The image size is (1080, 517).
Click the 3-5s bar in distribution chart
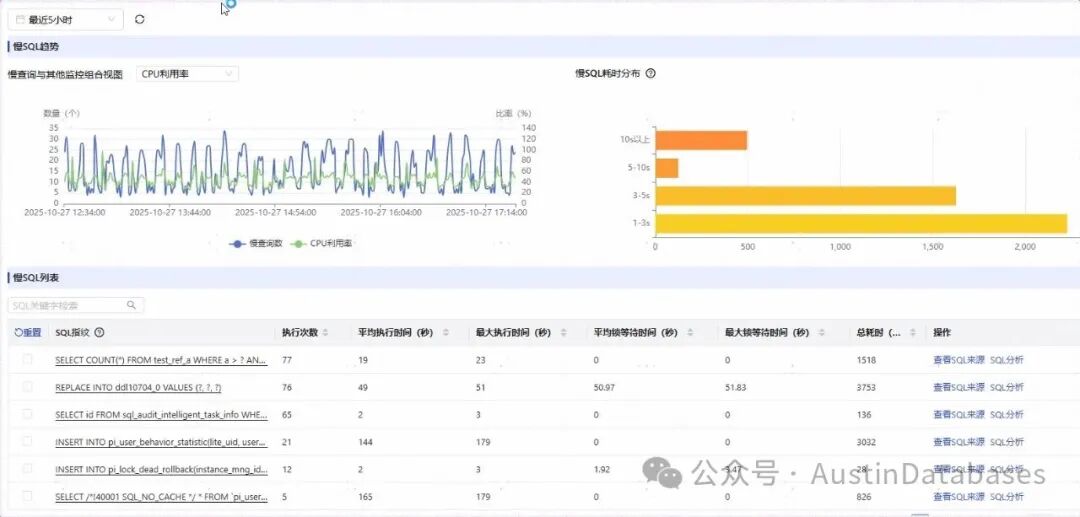tap(805, 196)
